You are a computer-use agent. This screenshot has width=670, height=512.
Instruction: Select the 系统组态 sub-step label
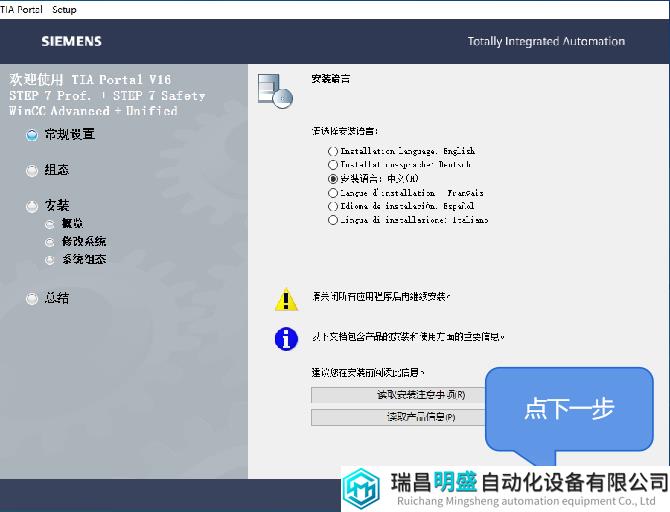point(84,259)
